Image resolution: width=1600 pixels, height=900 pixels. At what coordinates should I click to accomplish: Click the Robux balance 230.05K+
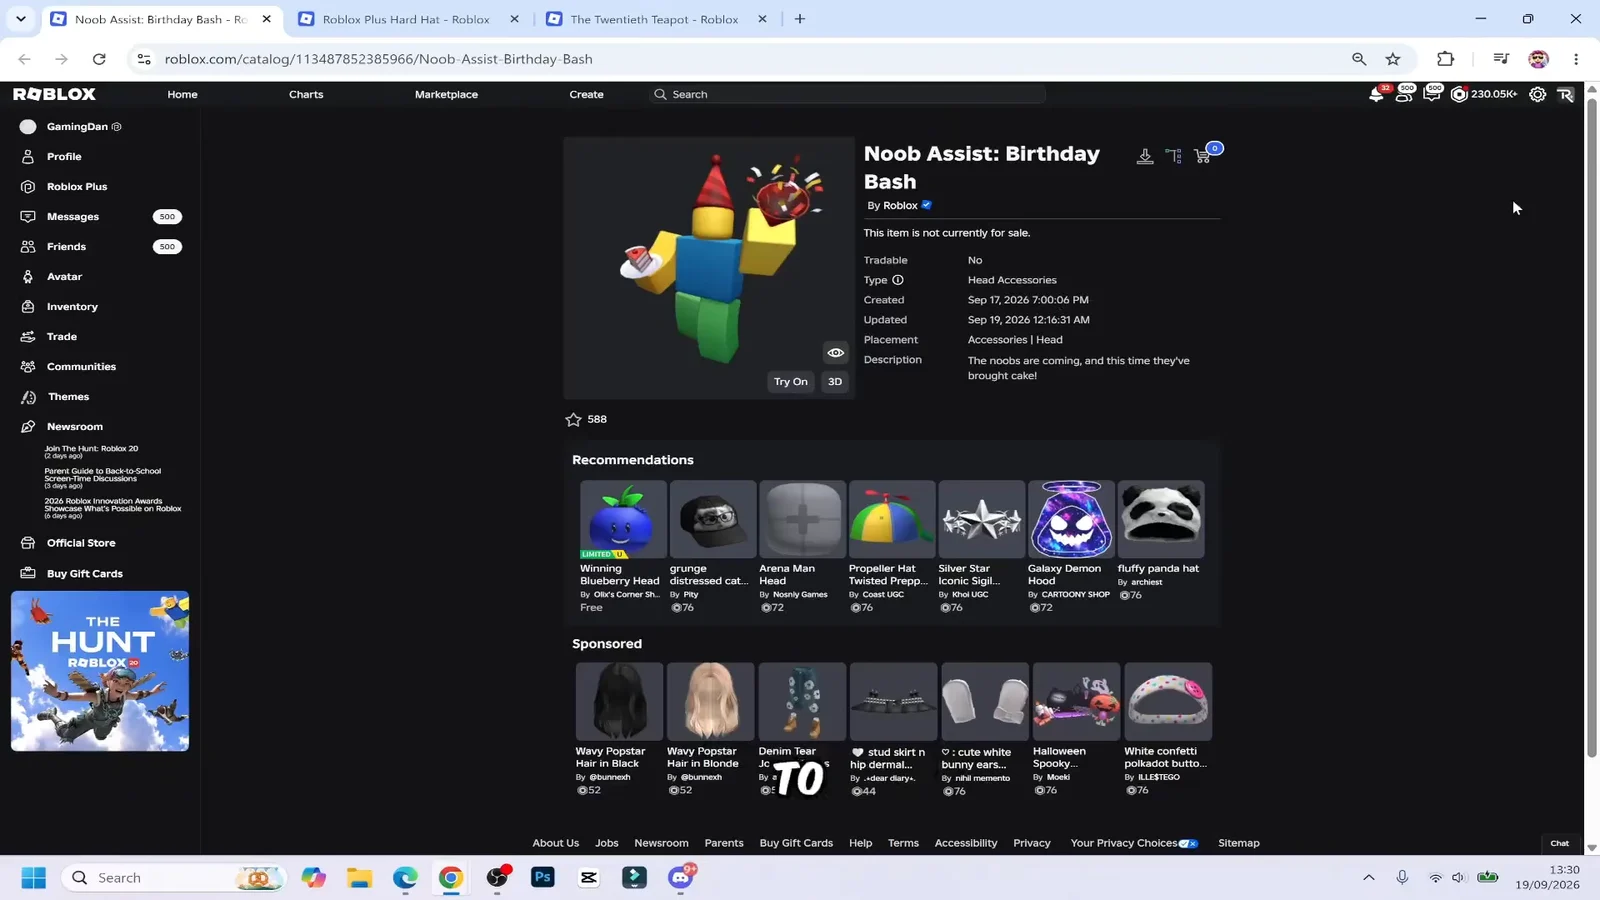(x=1484, y=94)
